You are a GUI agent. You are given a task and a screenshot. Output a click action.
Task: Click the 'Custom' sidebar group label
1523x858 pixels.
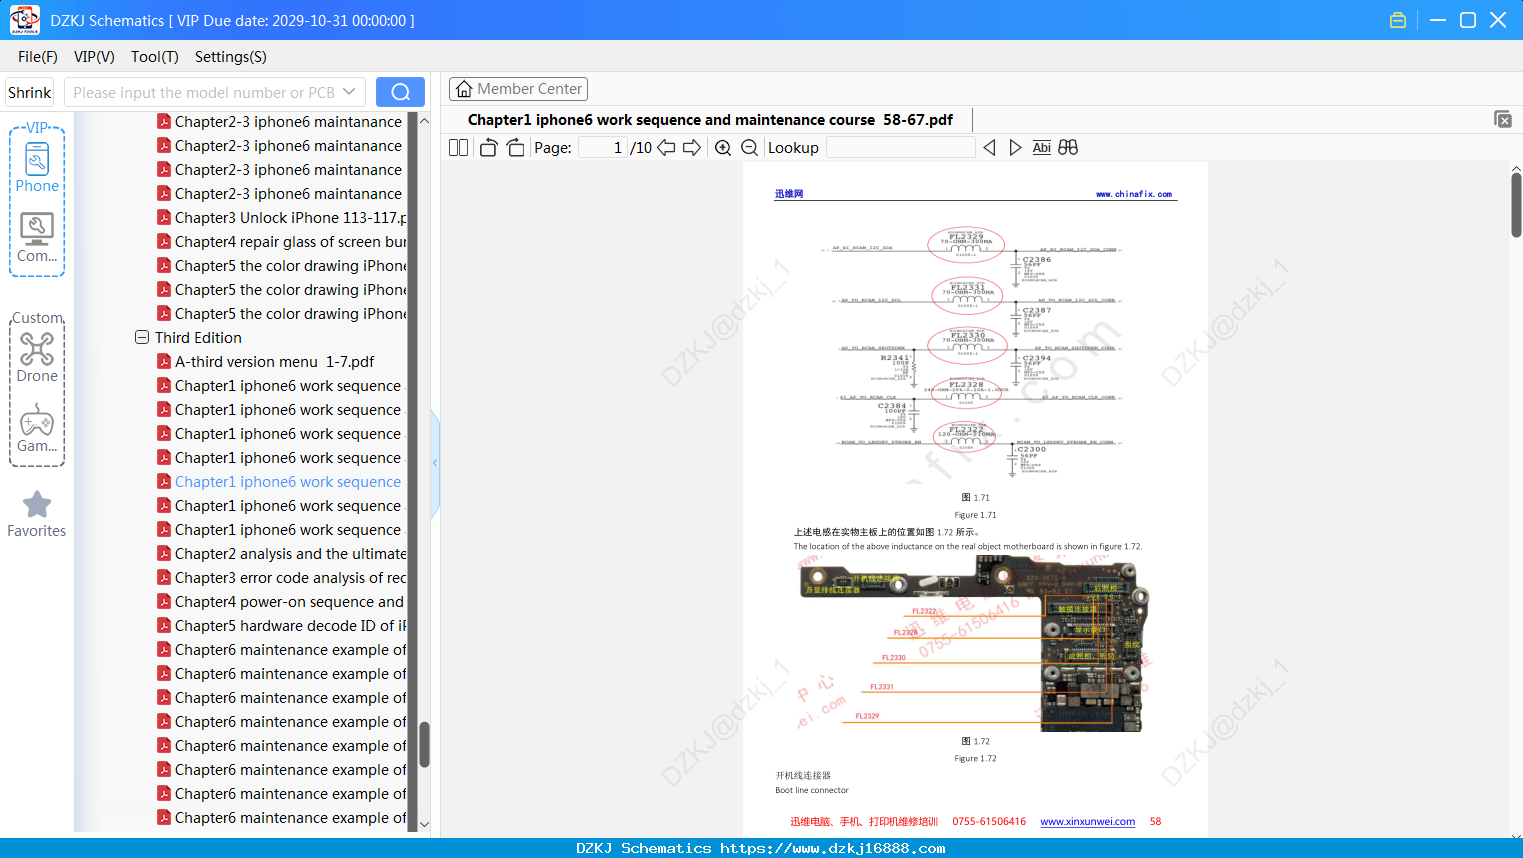[x=37, y=318]
